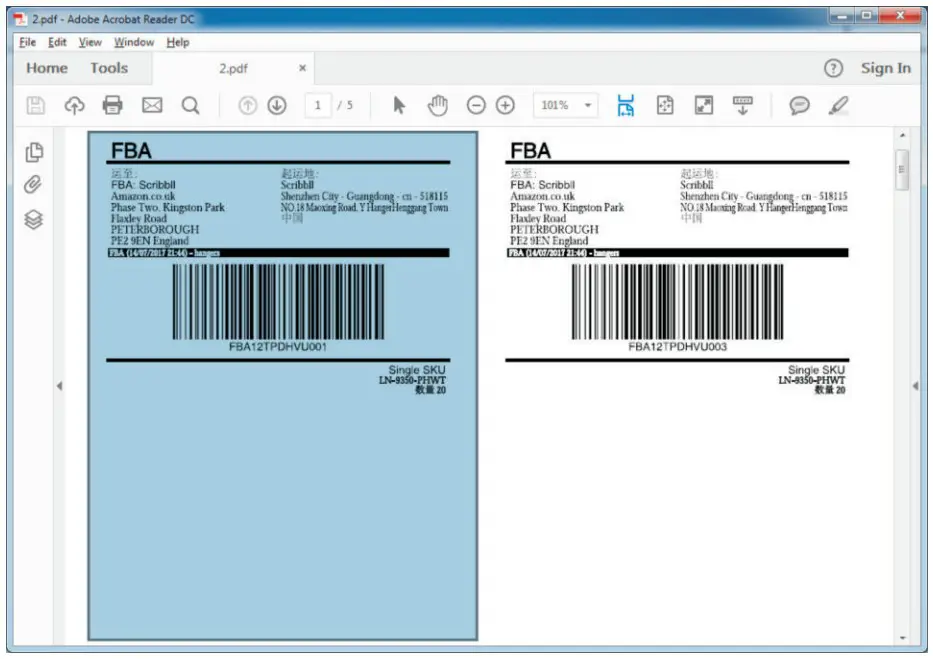Expand the right tools pane arrow
The image size is (933, 659).
[915, 386]
